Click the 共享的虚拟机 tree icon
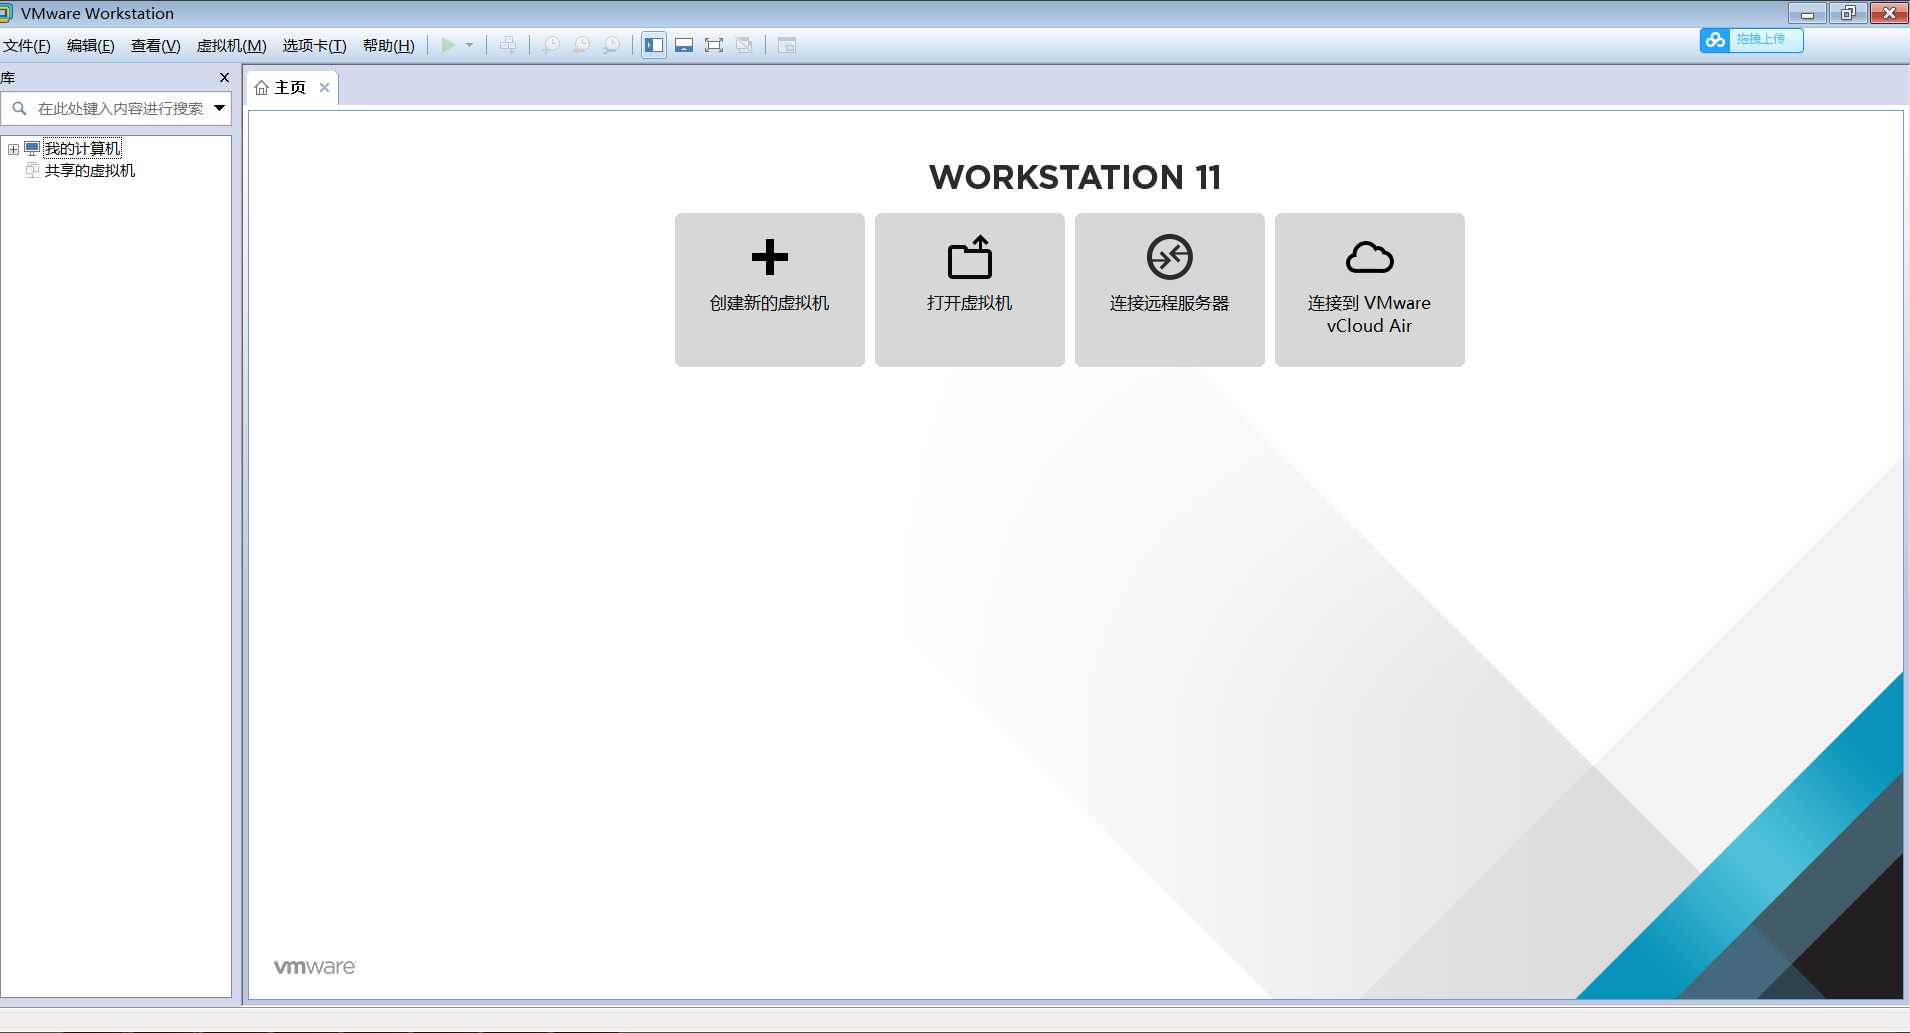The height and width of the screenshot is (1033, 1910). [32, 170]
